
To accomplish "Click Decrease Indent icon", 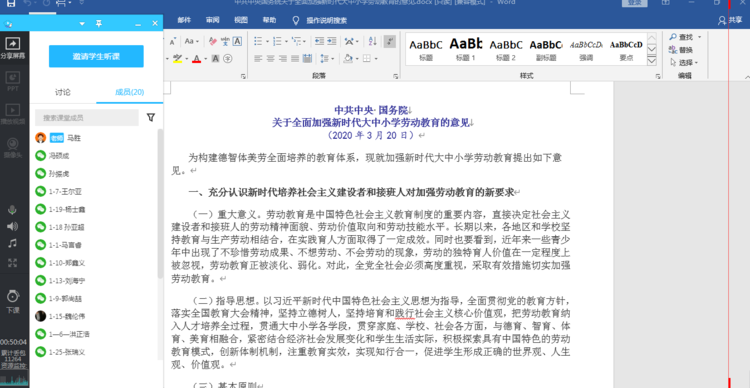I will pos(320,41).
